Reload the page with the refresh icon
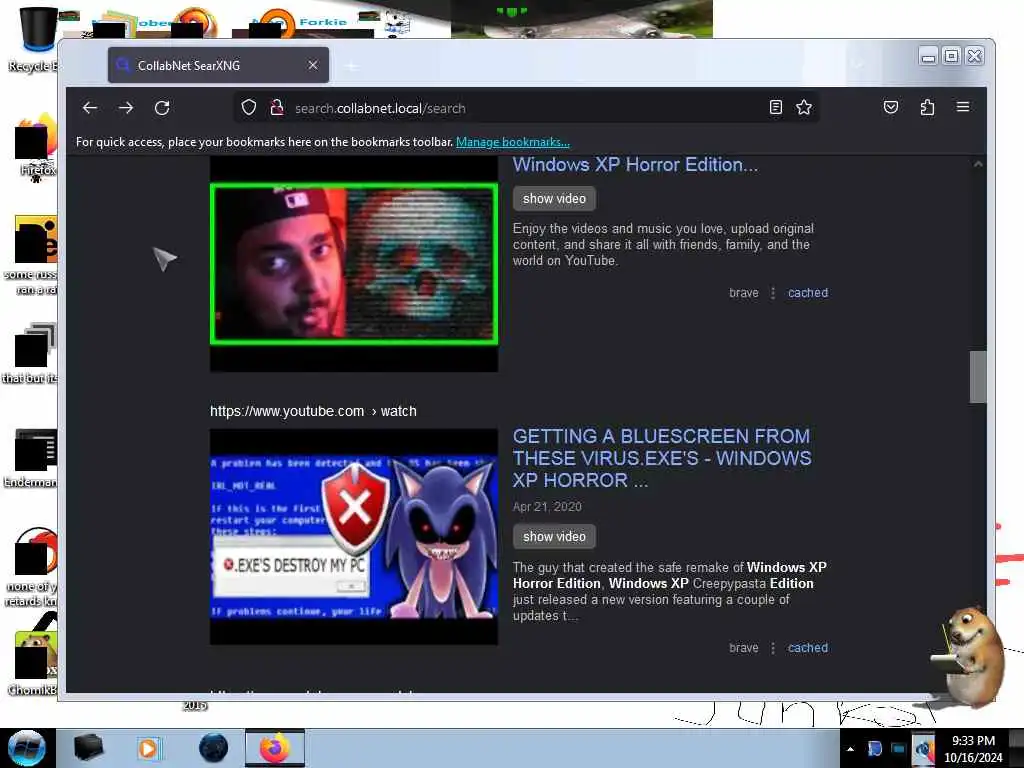The width and height of the screenshot is (1024, 768). click(x=162, y=108)
